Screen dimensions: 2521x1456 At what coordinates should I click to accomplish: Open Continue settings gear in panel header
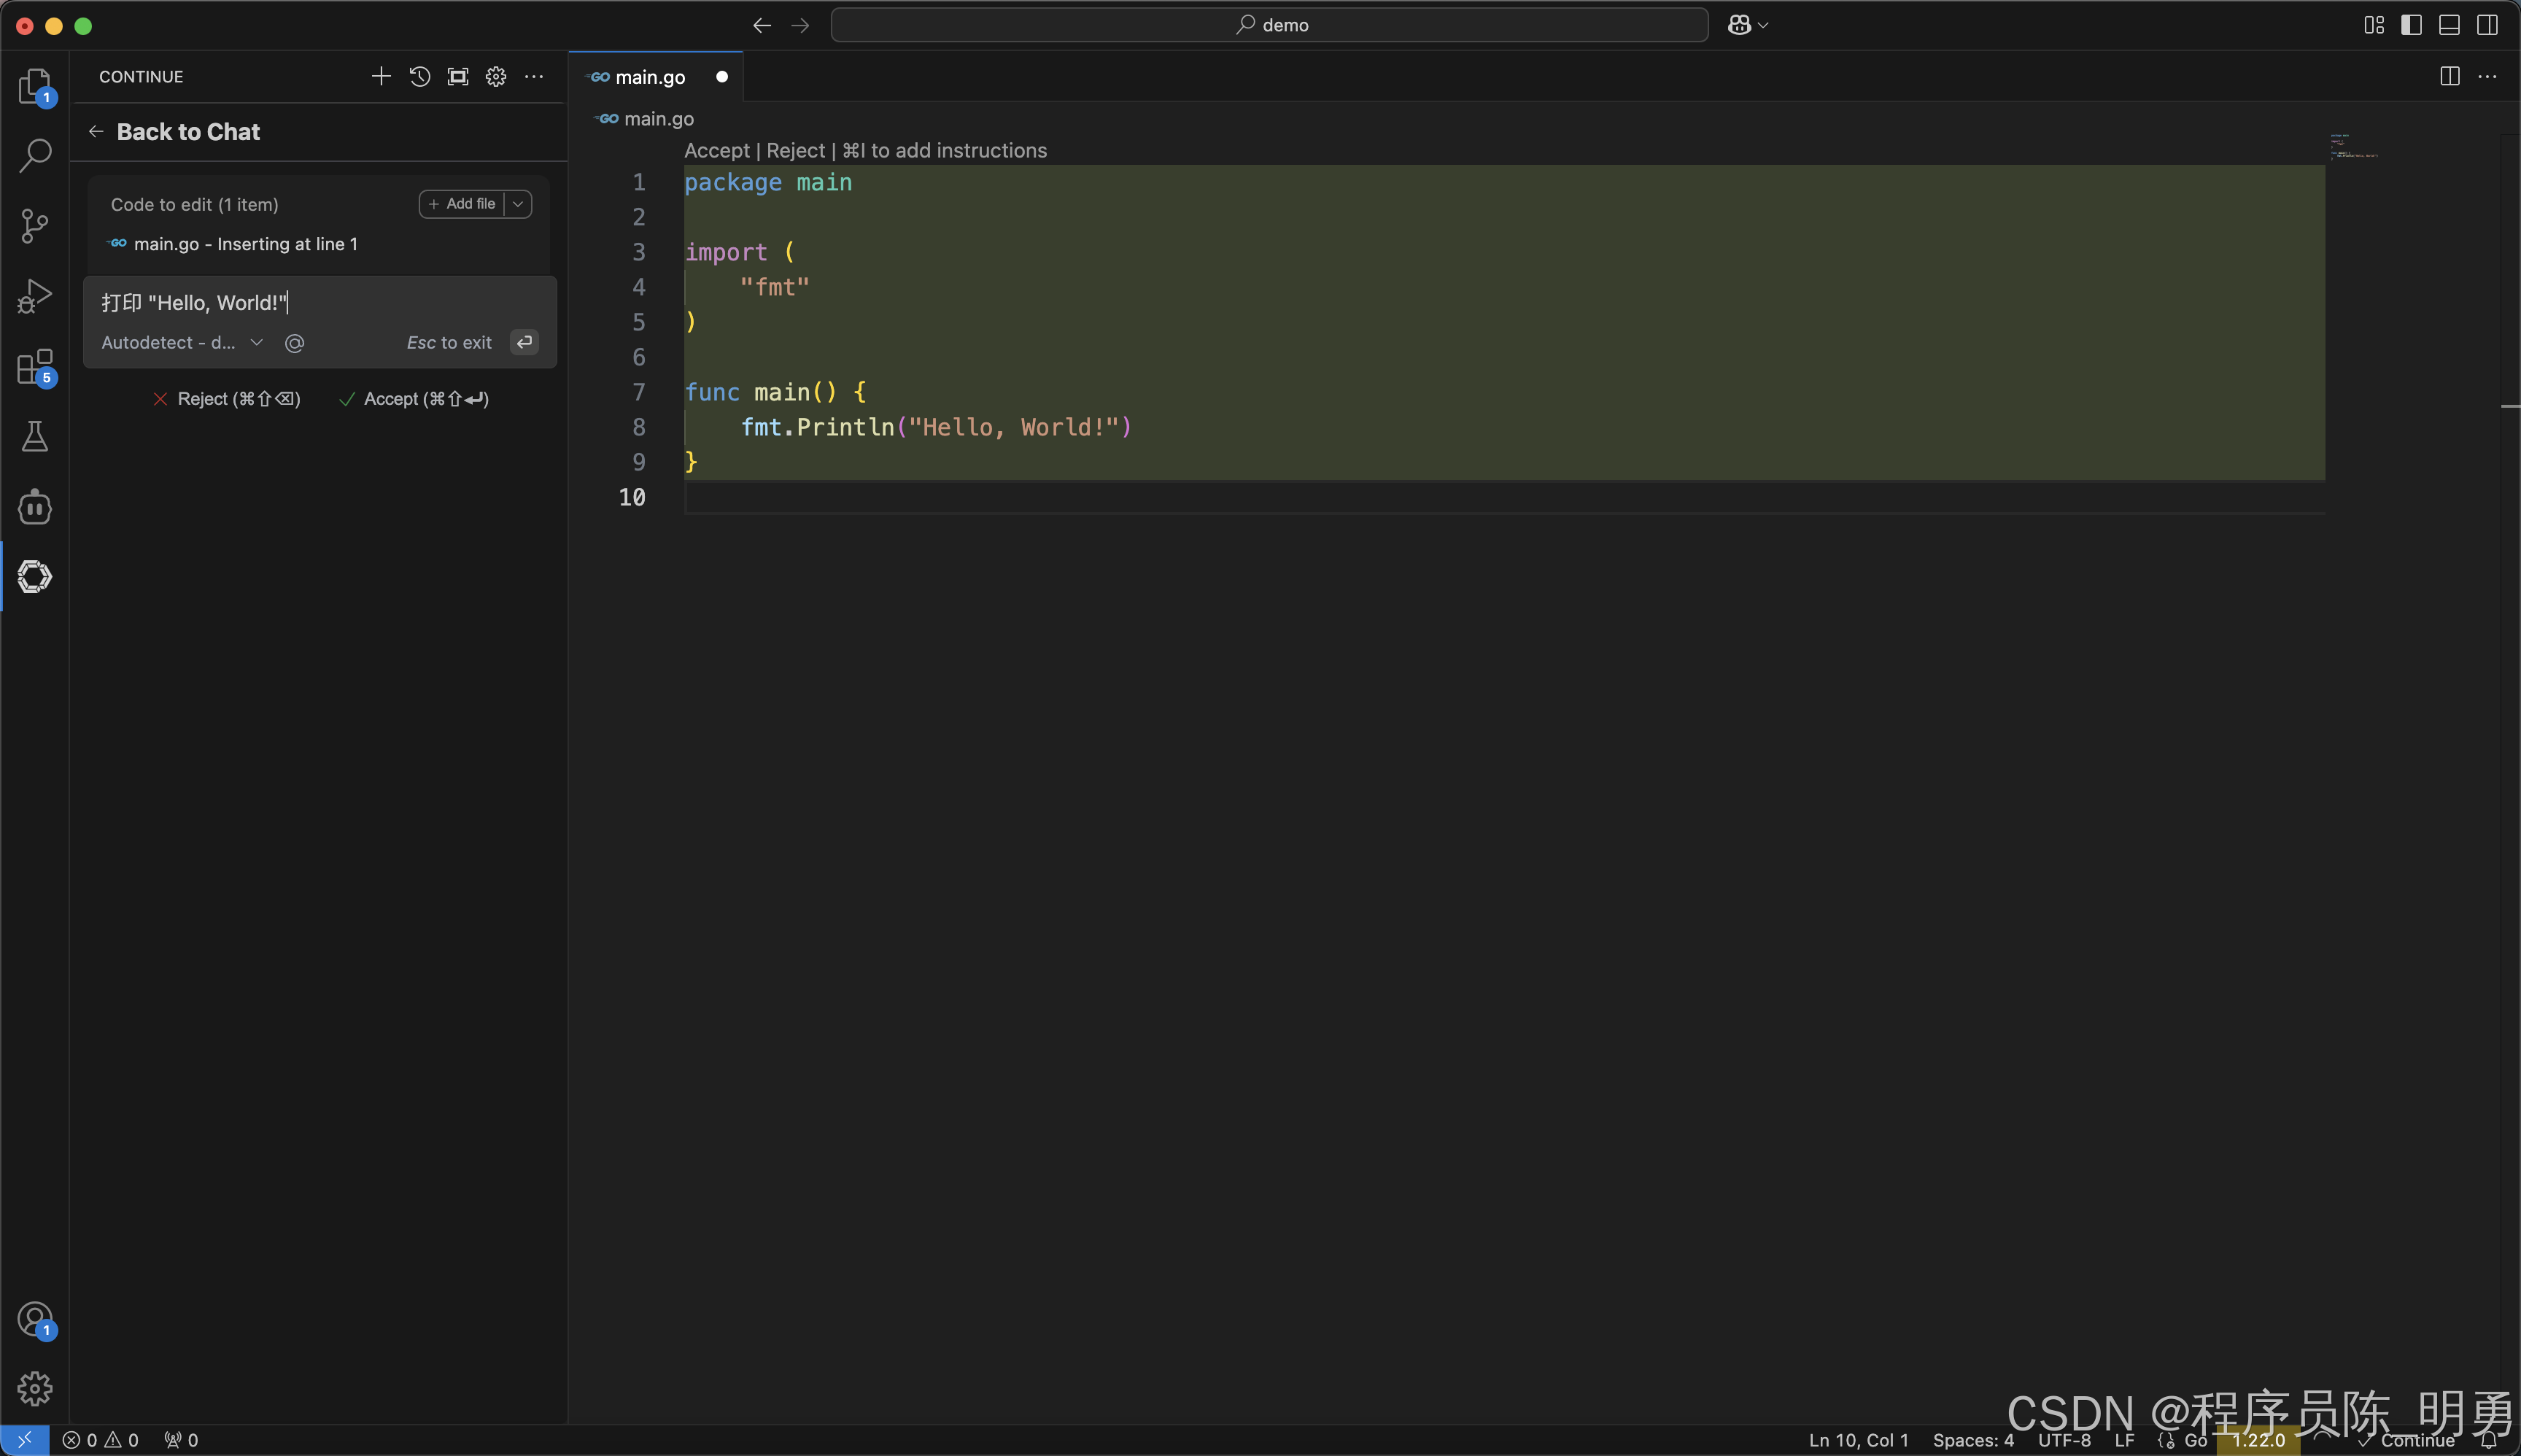point(496,77)
